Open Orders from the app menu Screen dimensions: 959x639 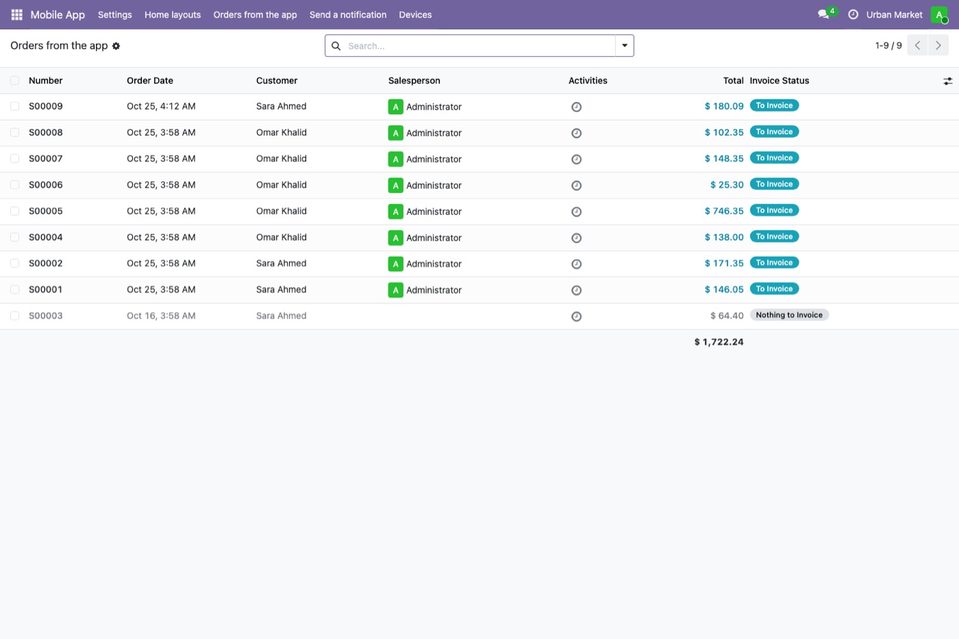(x=255, y=15)
